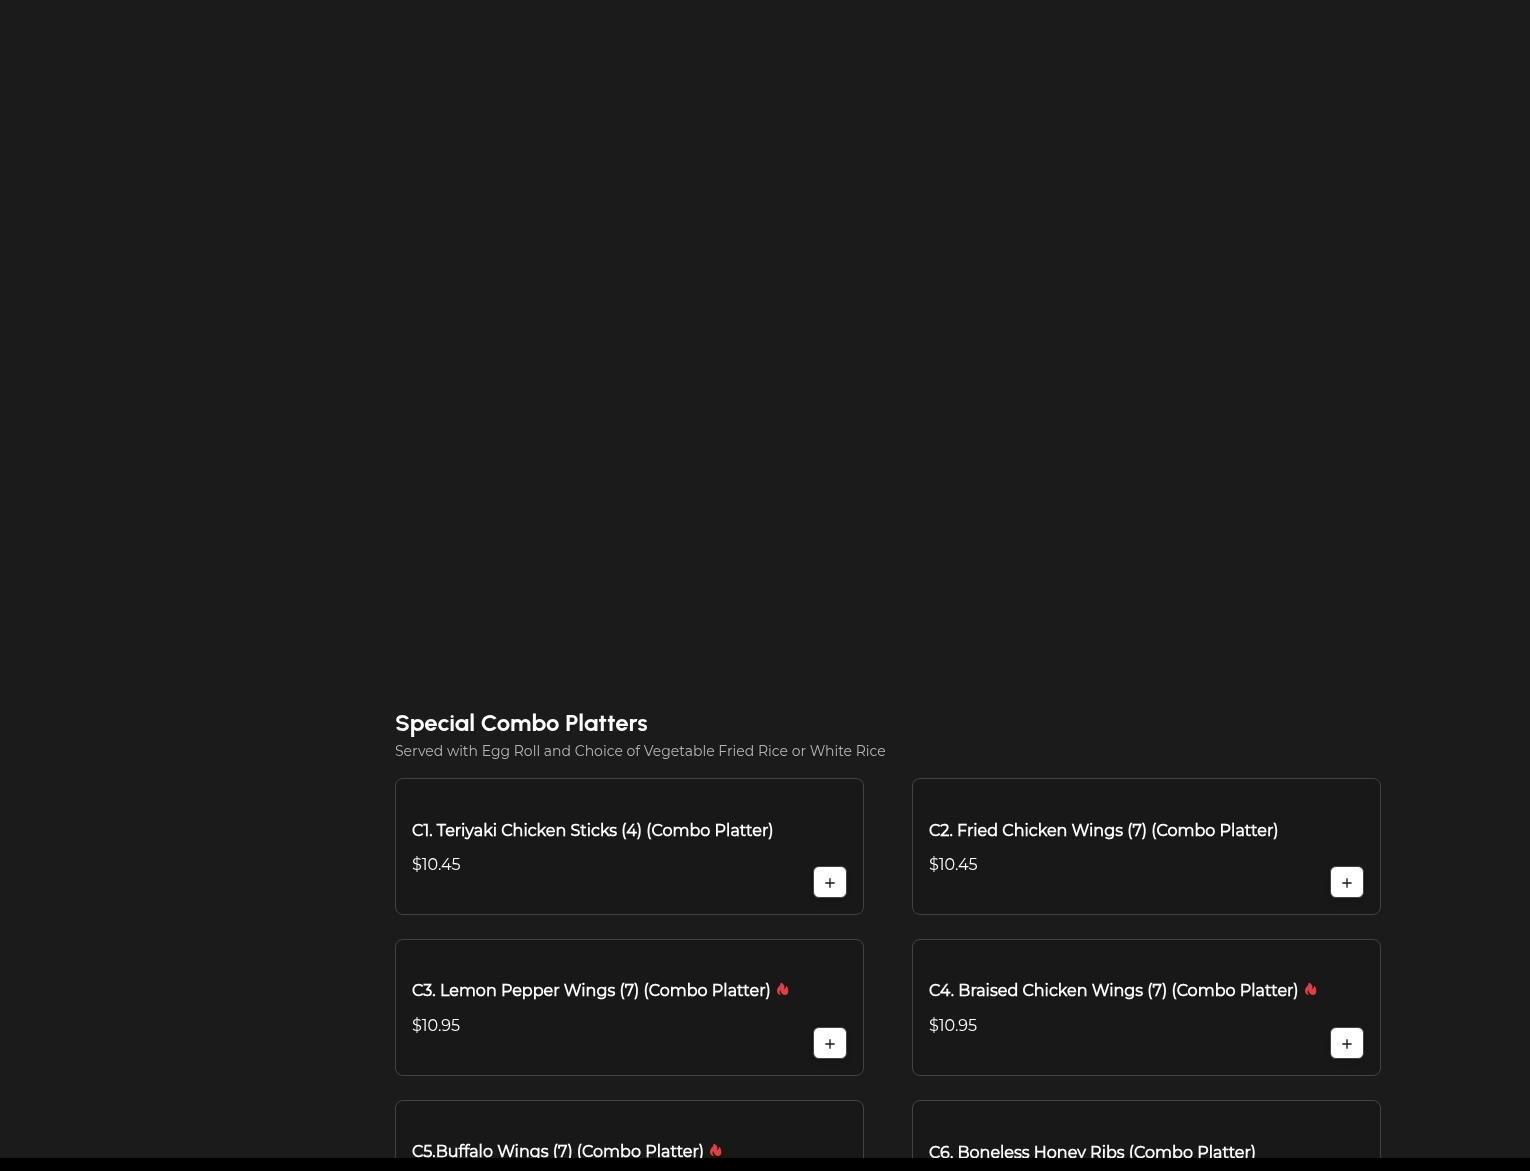The width and height of the screenshot is (1530, 1171).
Task: Click the $10.95 price under Lemon Pepper Wings
Action: (x=436, y=1026)
